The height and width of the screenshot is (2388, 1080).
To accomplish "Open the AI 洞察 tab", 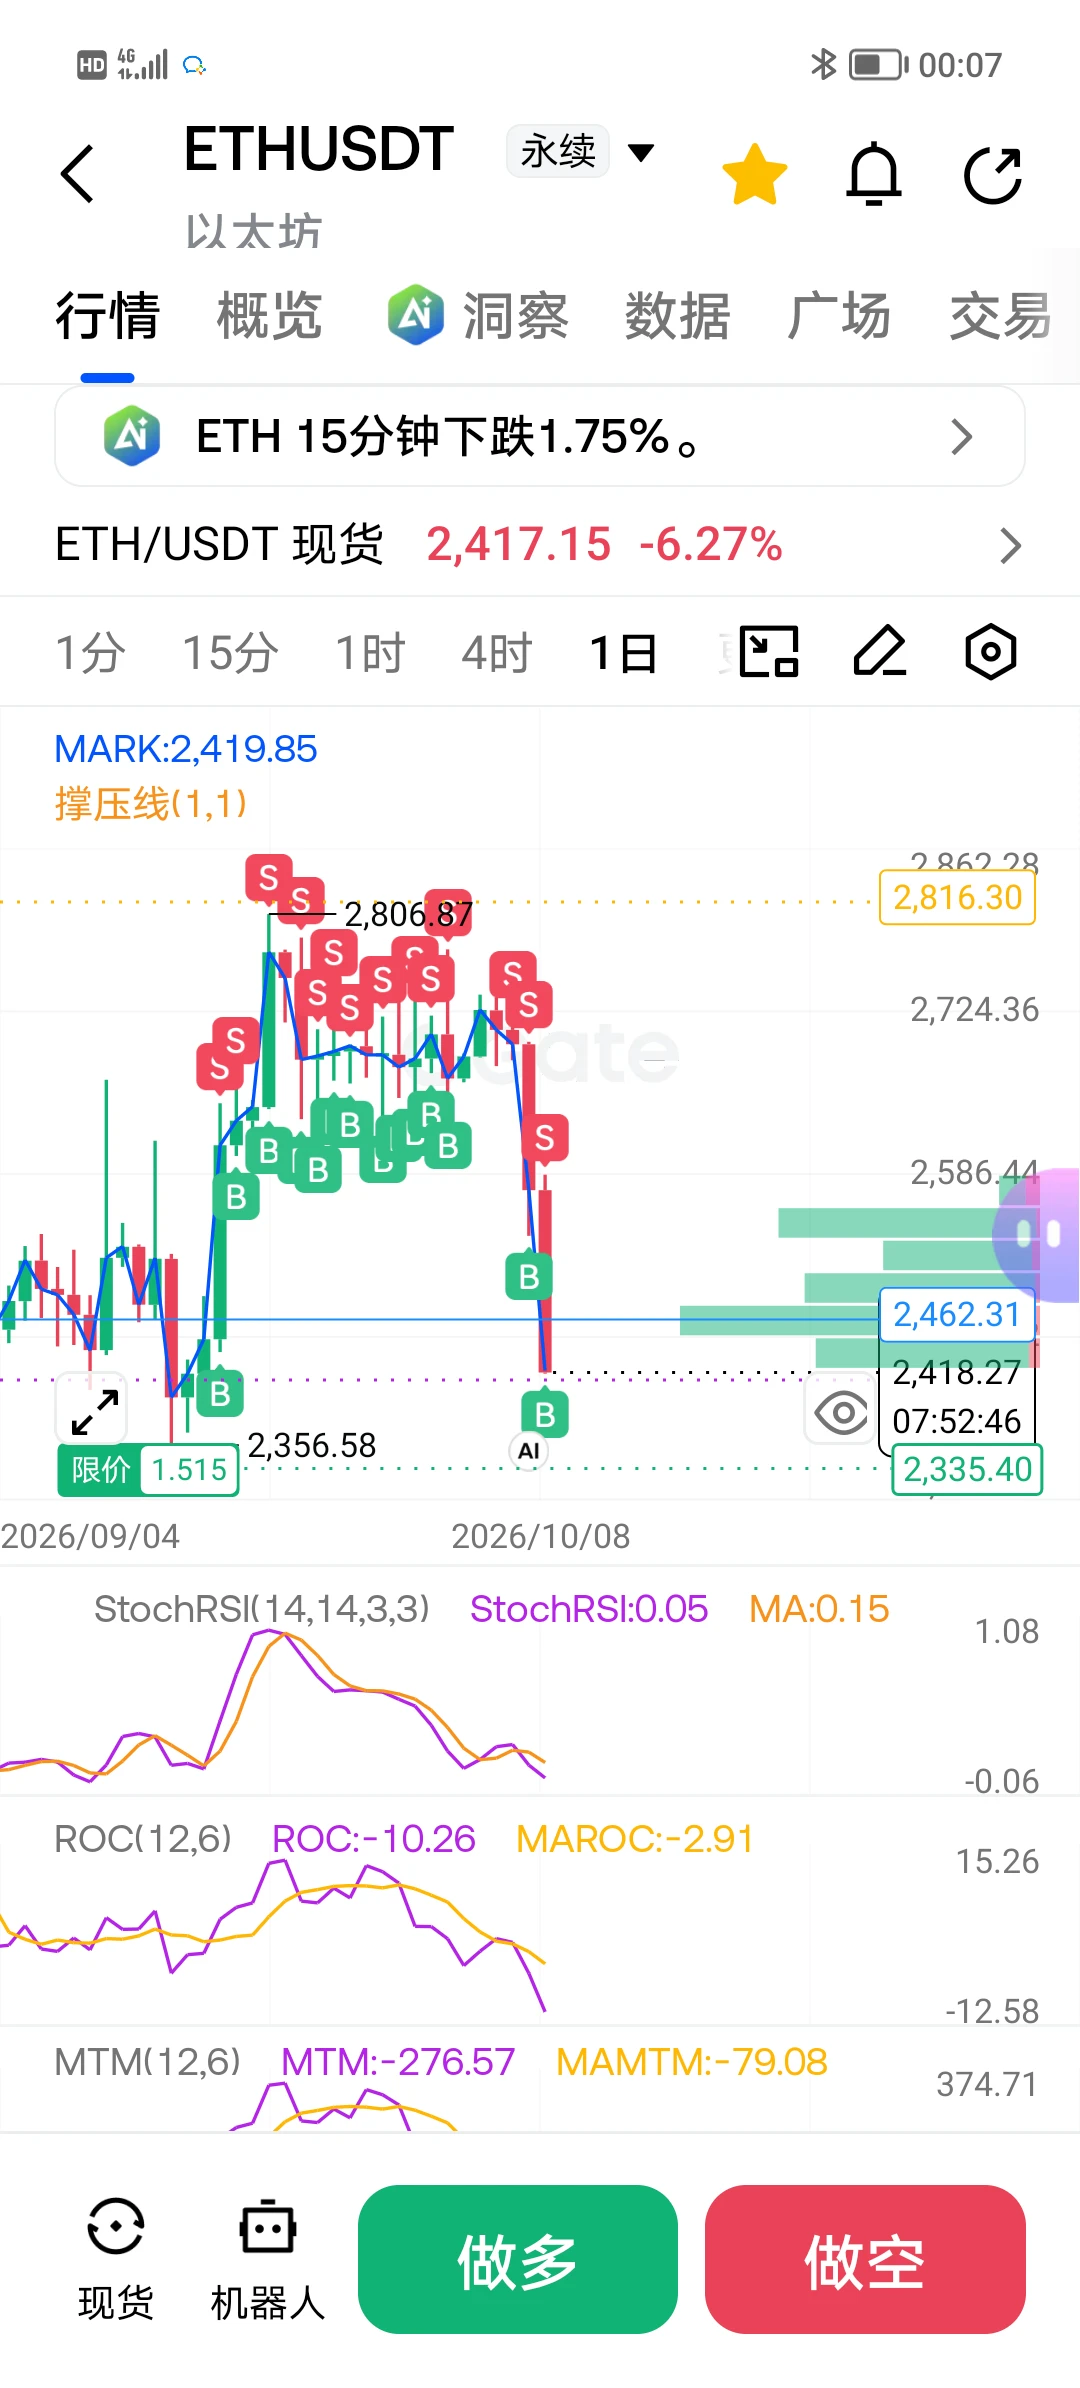I will 478,316.
